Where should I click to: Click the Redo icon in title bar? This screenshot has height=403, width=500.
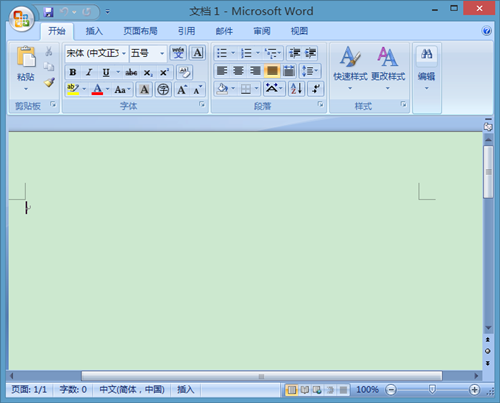point(87,12)
